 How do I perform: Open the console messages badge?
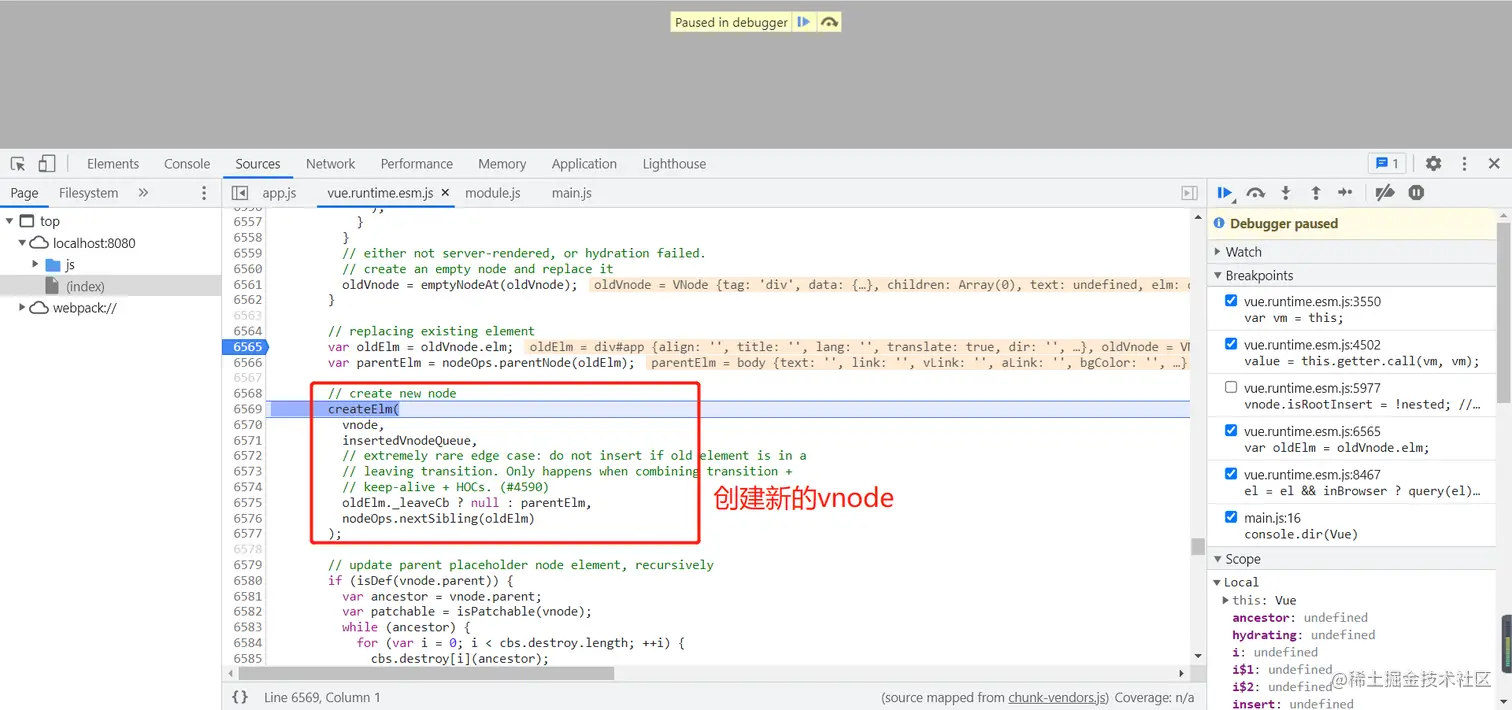[x=1388, y=164]
